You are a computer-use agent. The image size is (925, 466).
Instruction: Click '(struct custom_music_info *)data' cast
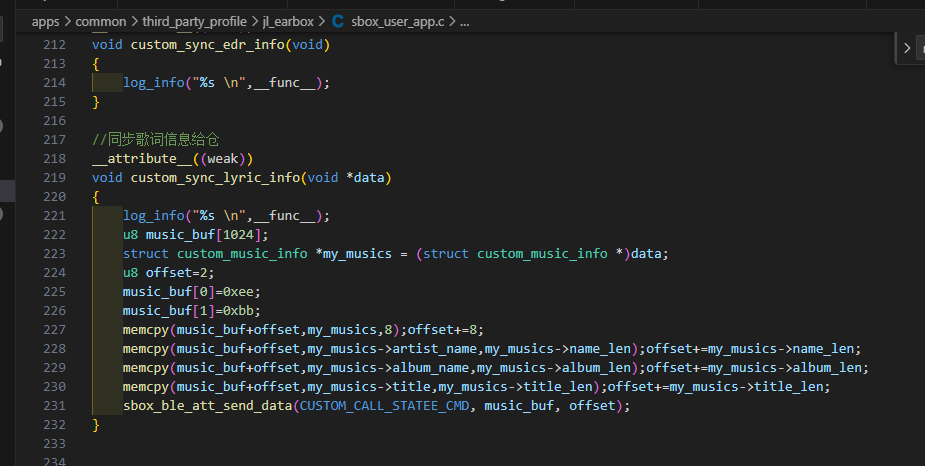pos(538,254)
